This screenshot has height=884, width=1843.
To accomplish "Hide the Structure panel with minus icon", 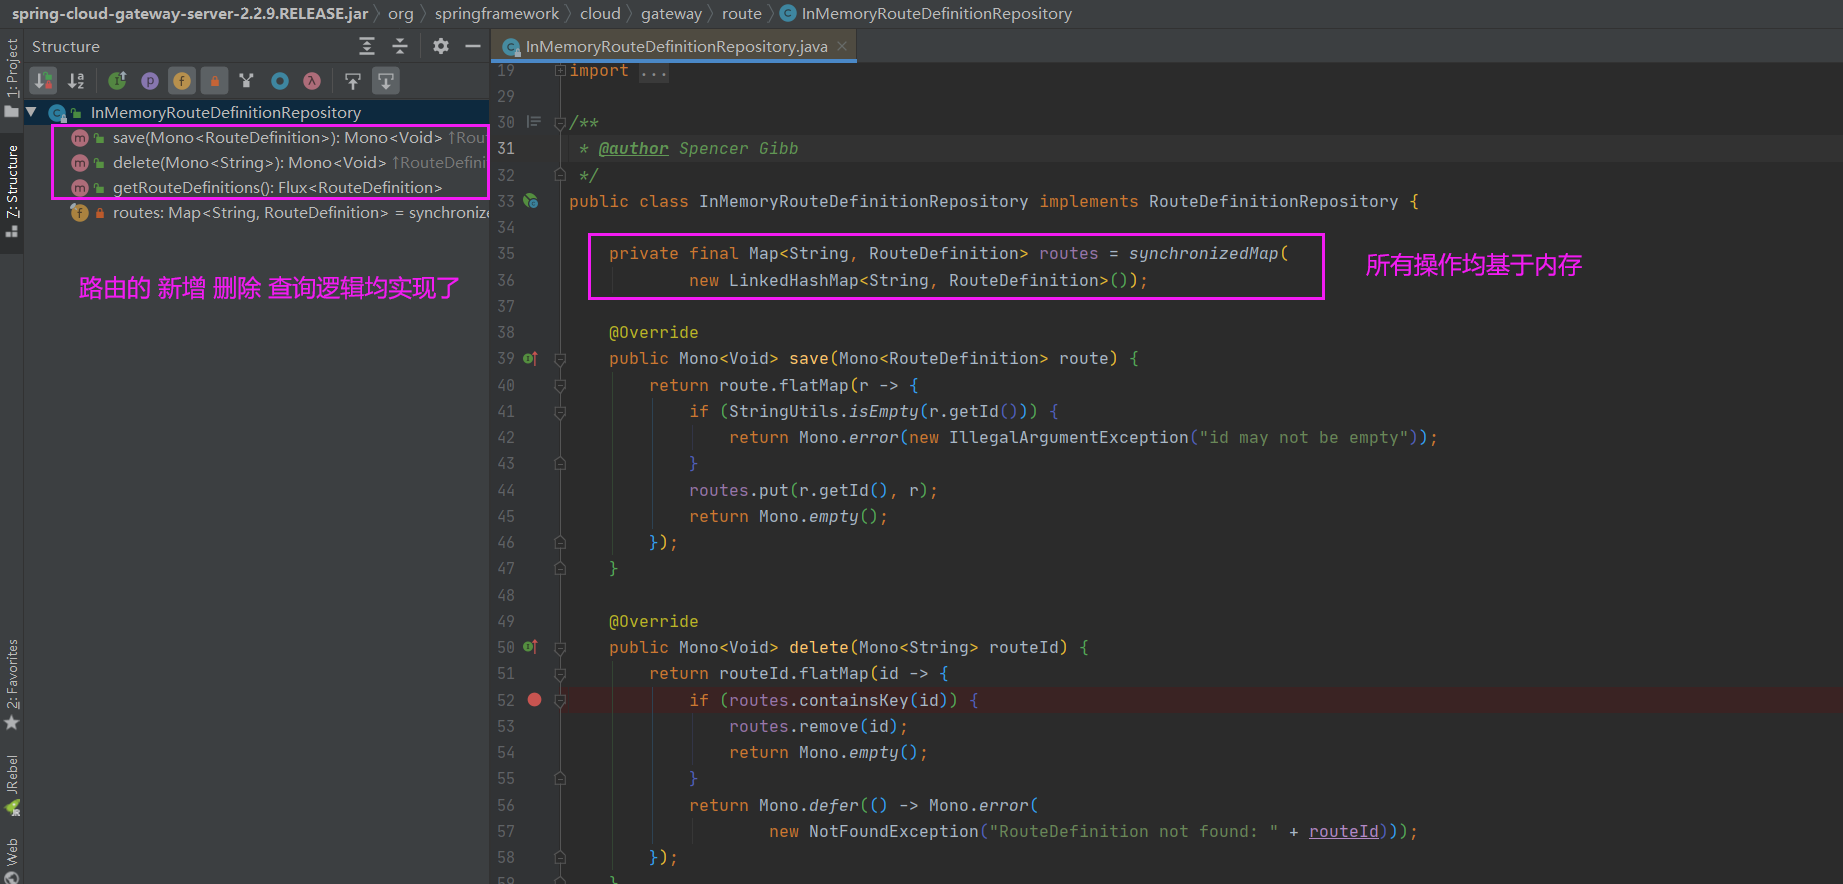I will (x=473, y=46).
